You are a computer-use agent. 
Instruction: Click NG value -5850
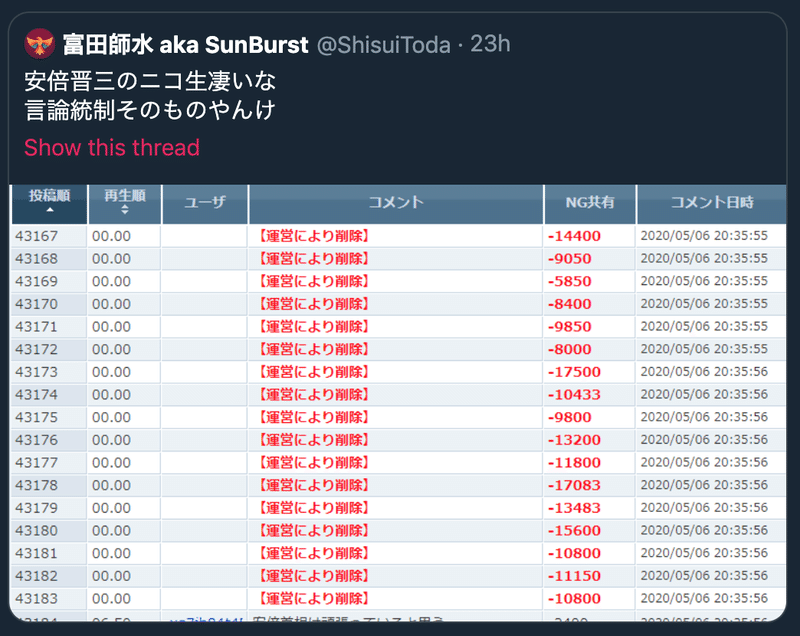[569, 282]
